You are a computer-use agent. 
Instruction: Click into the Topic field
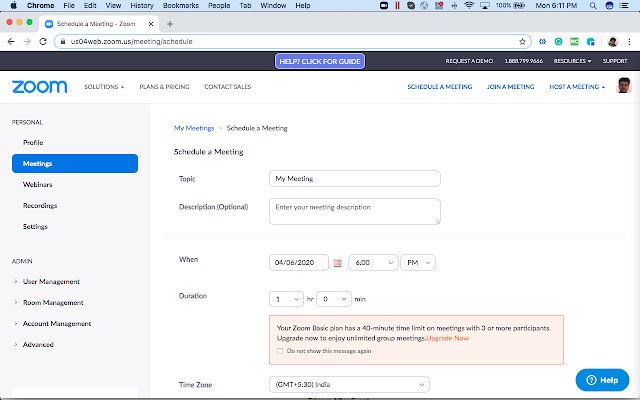[355, 178]
